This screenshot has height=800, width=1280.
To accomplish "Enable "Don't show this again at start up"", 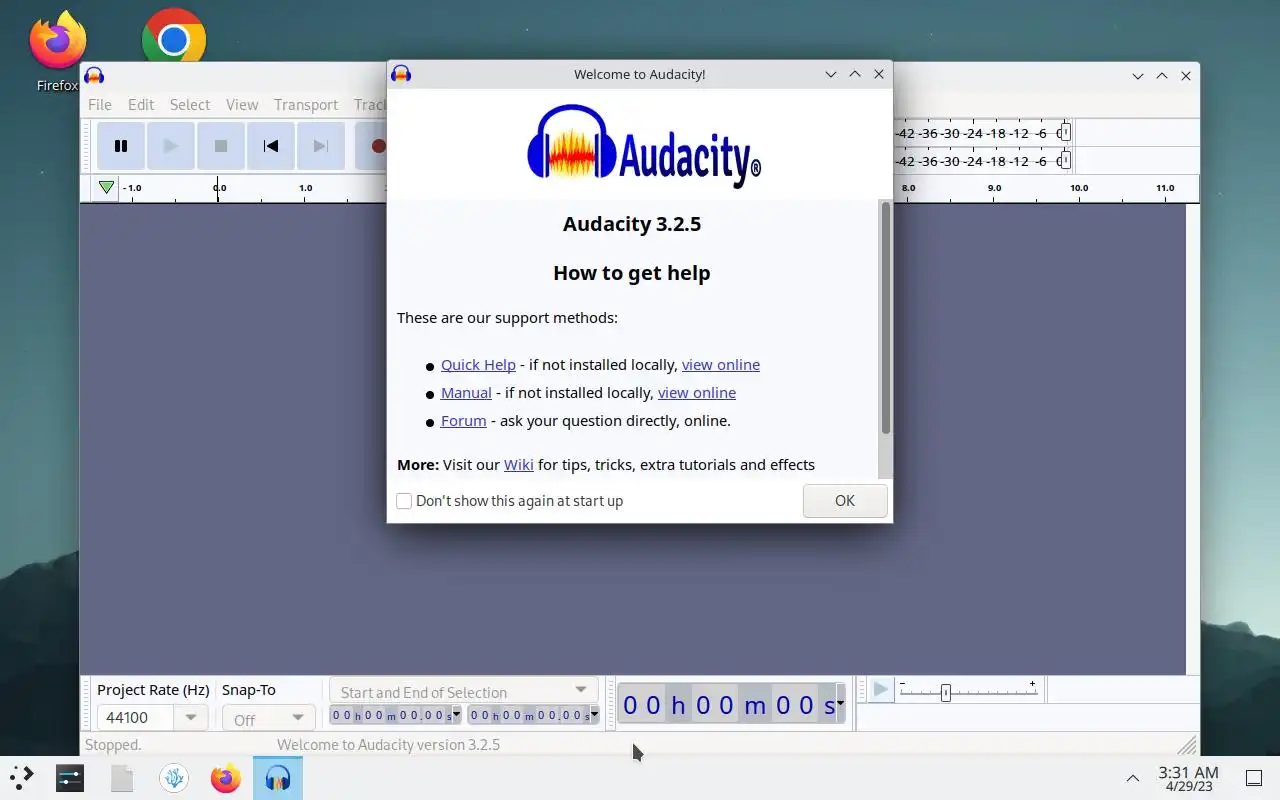I will 404,501.
